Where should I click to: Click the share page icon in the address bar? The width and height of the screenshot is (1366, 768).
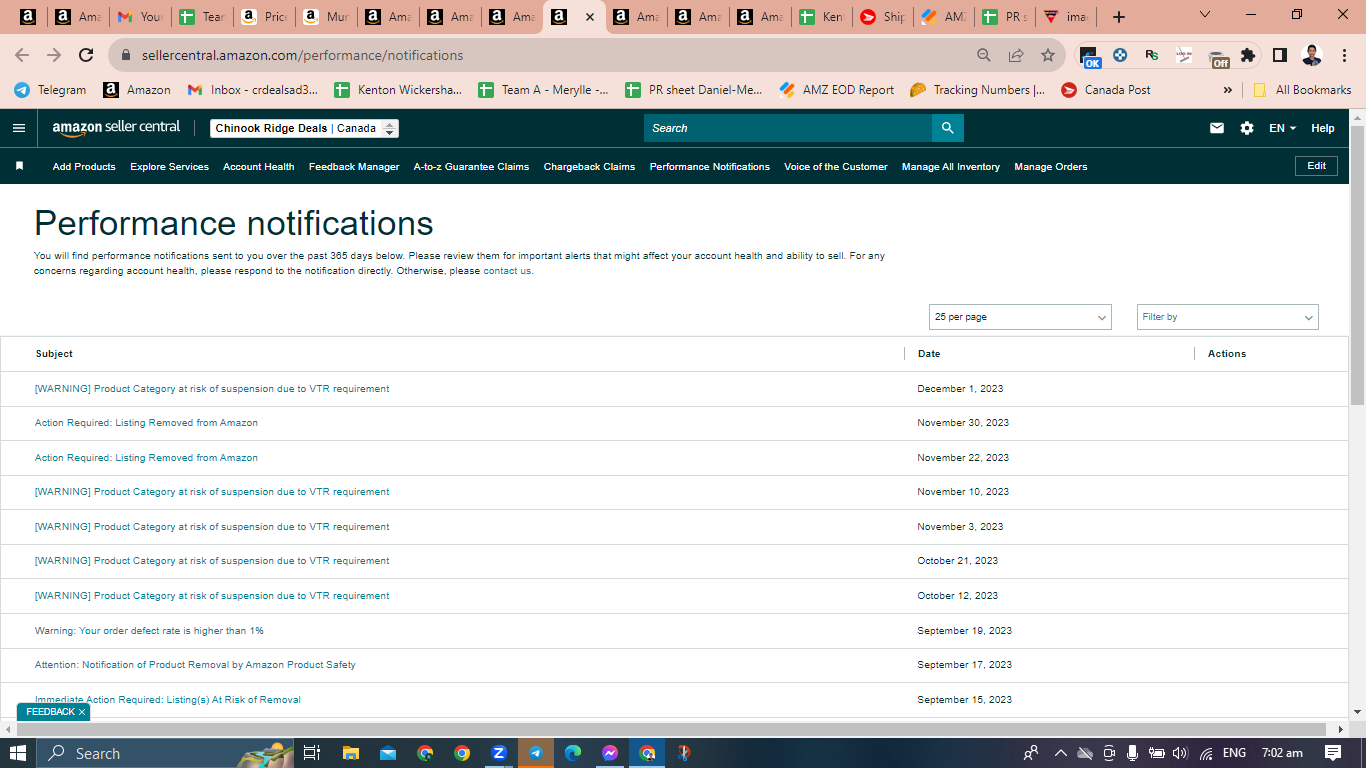point(1016,55)
